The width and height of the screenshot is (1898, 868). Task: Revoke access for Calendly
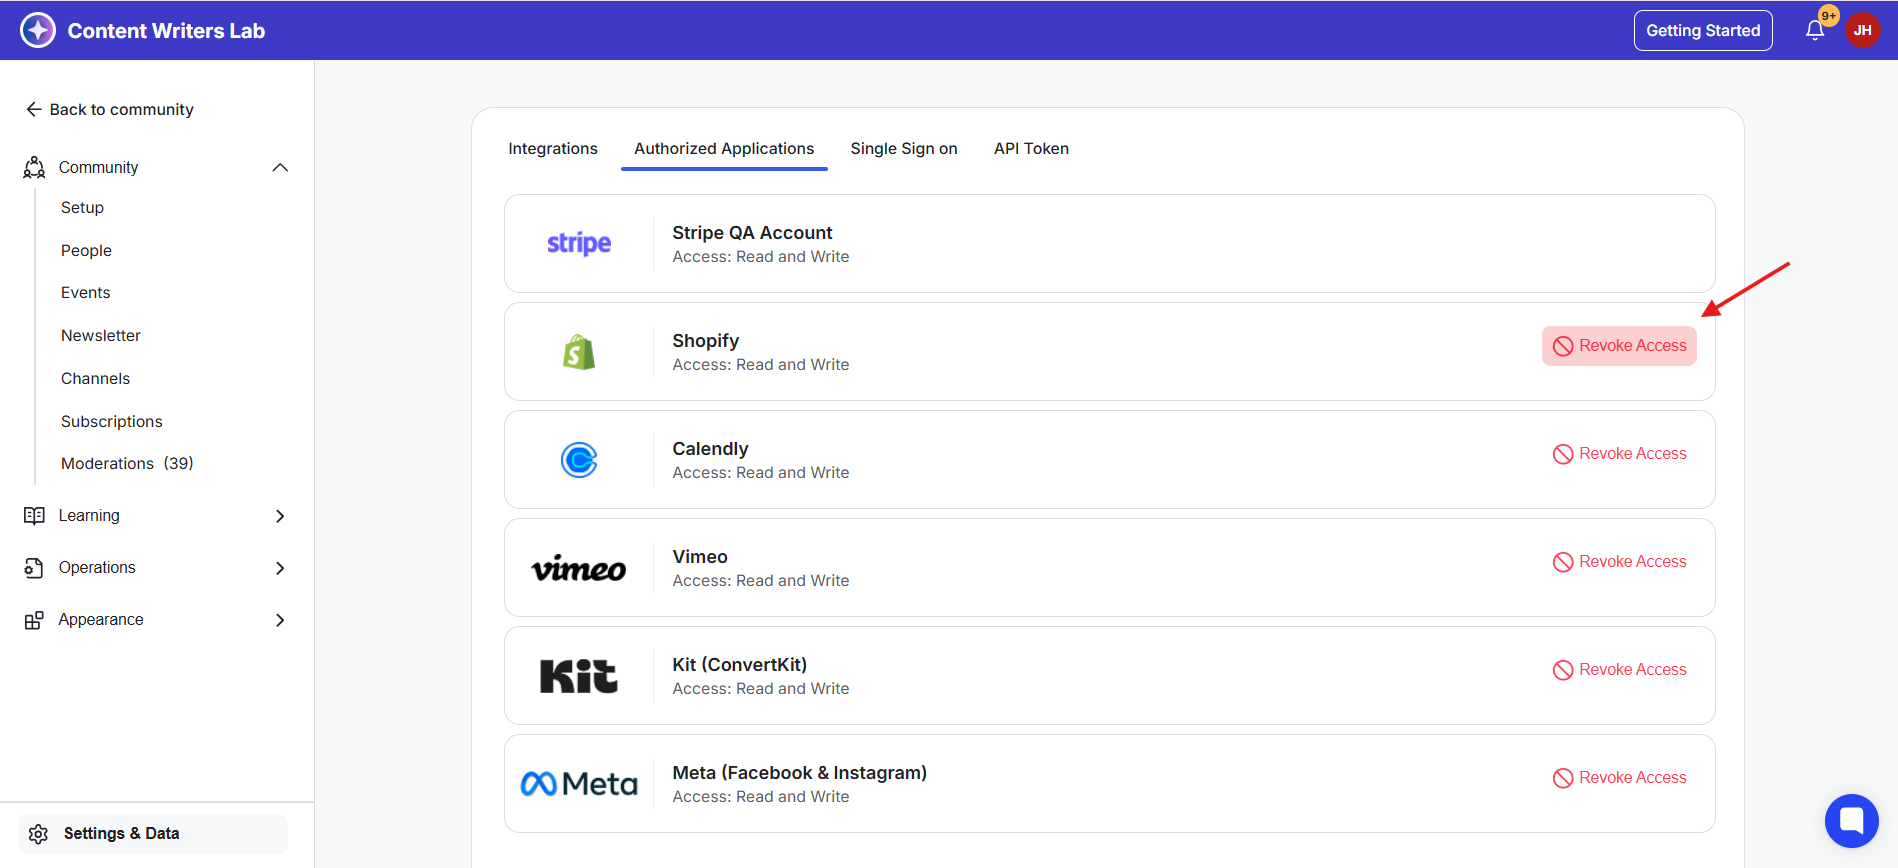tap(1619, 454)
